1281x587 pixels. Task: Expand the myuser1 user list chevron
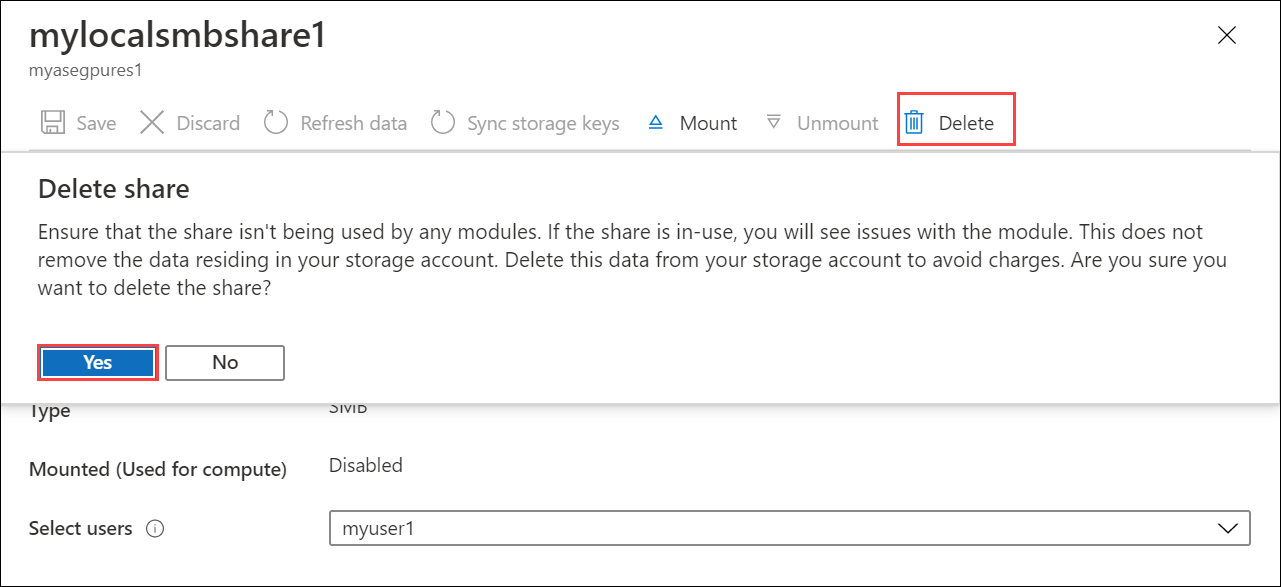pos(1227,528)
